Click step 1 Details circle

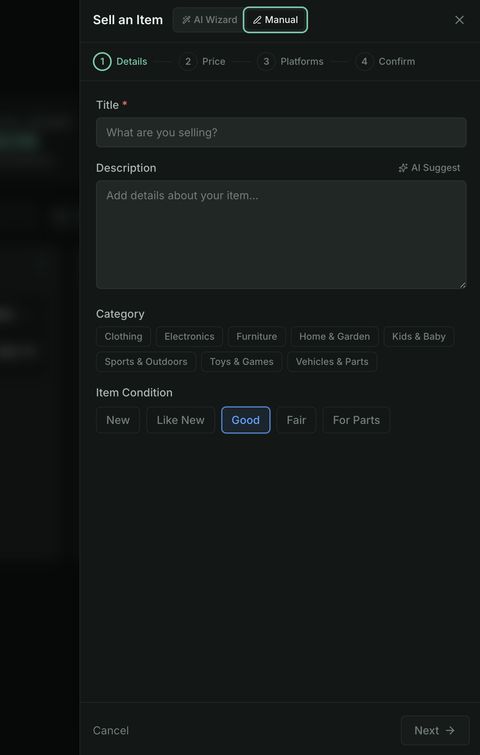pos(102,62)
